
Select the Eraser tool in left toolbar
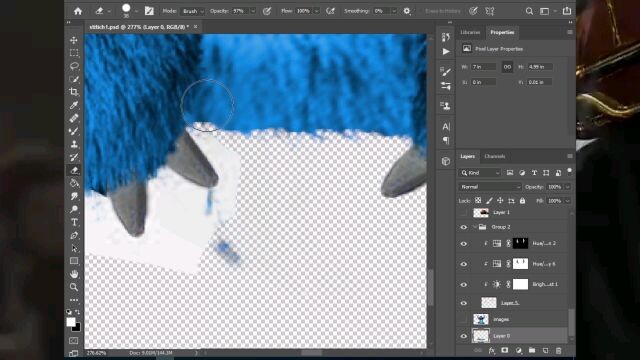[74, 171]
